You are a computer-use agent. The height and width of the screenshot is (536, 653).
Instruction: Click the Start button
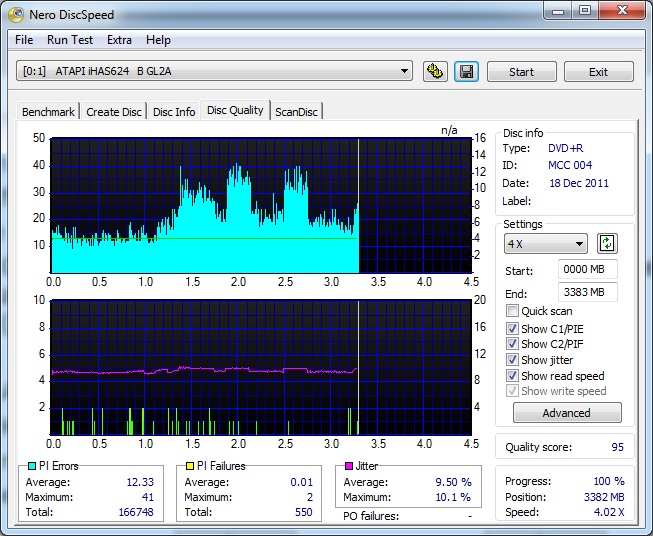(521, 72)
